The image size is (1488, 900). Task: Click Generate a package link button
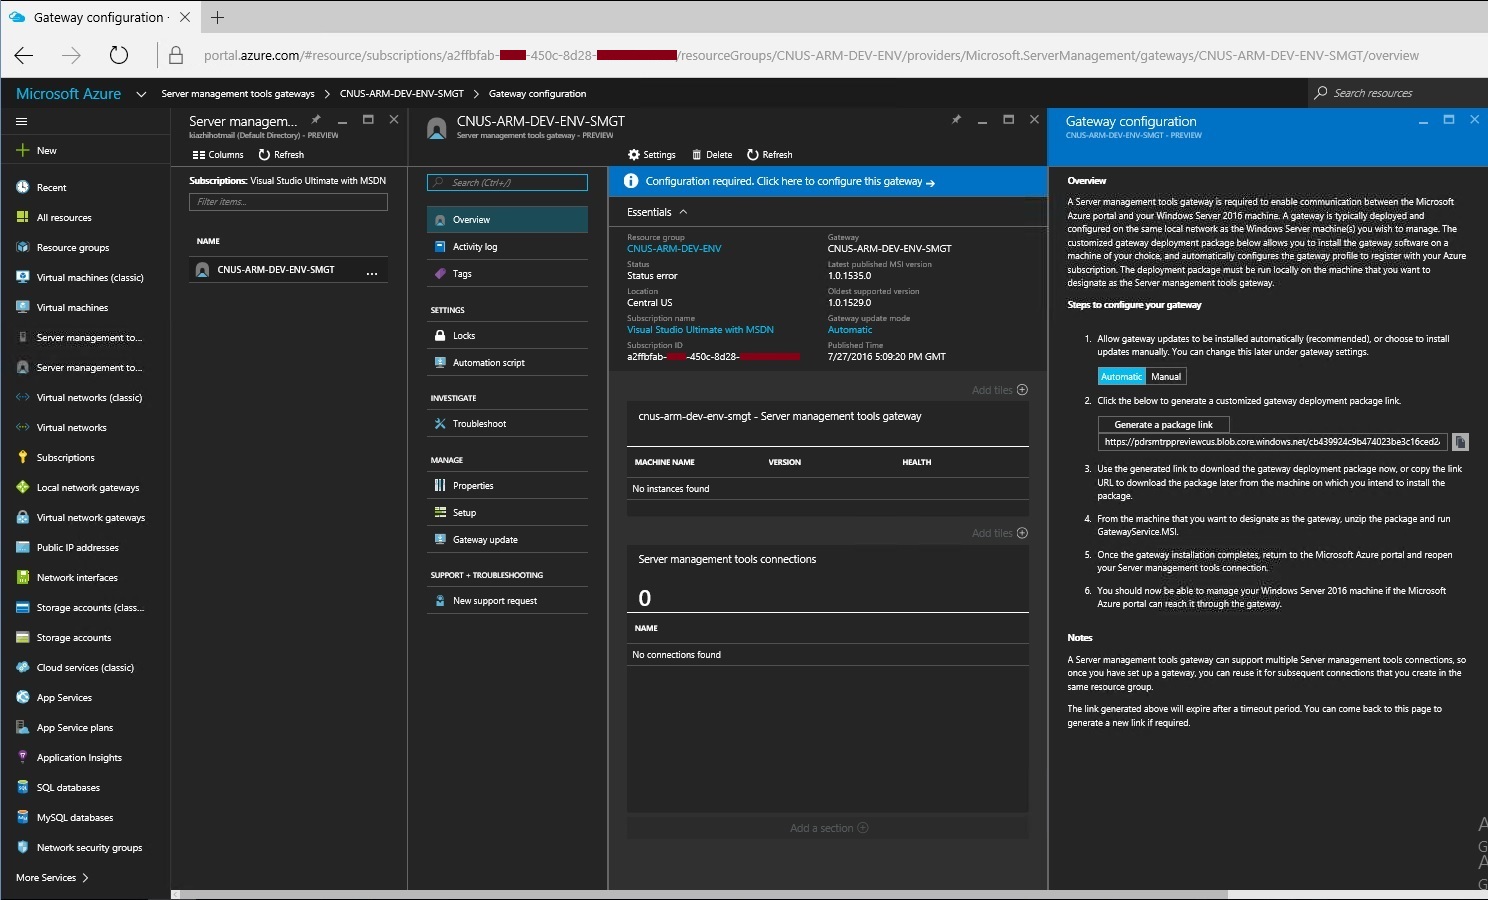pyautogui.click(x=1164, y=425)
